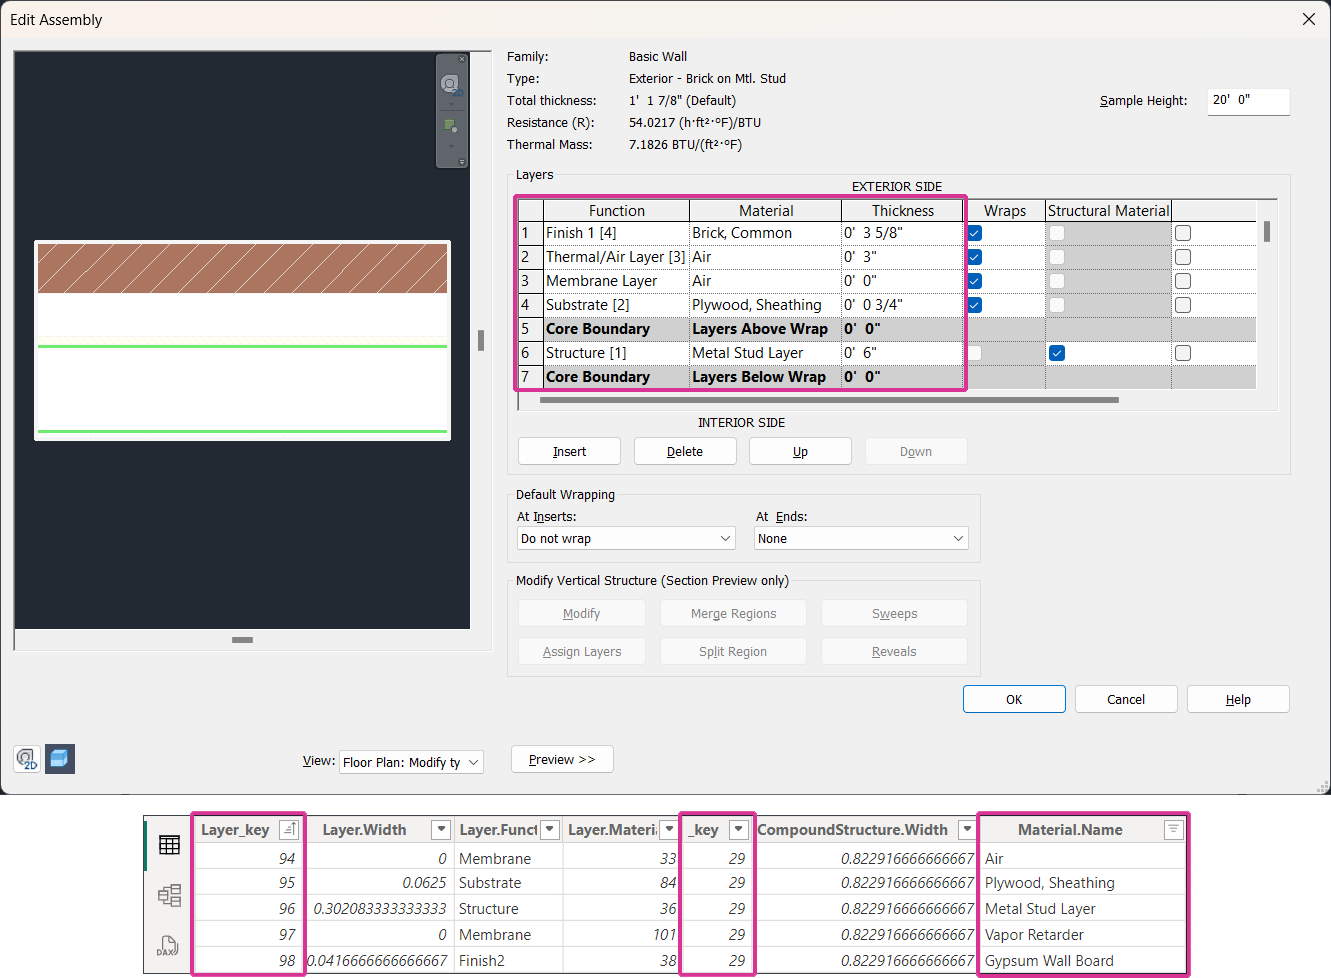Tick the last column checkbox in the Structure [1] row

(1183, 353)
